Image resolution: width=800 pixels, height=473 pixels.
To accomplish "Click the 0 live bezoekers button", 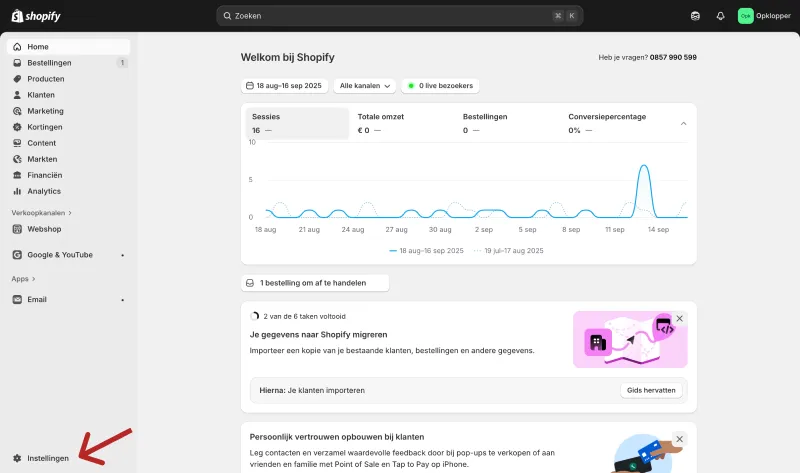I will (x=440, y=86).
